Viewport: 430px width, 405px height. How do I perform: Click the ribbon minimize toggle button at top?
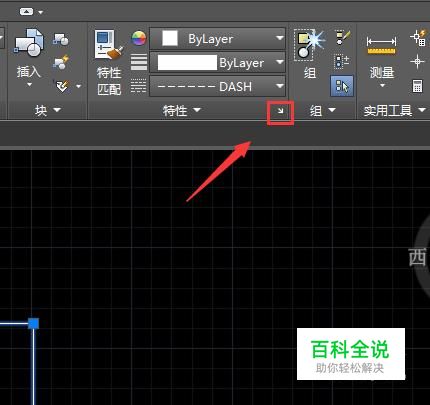click(x=26, y=12)
